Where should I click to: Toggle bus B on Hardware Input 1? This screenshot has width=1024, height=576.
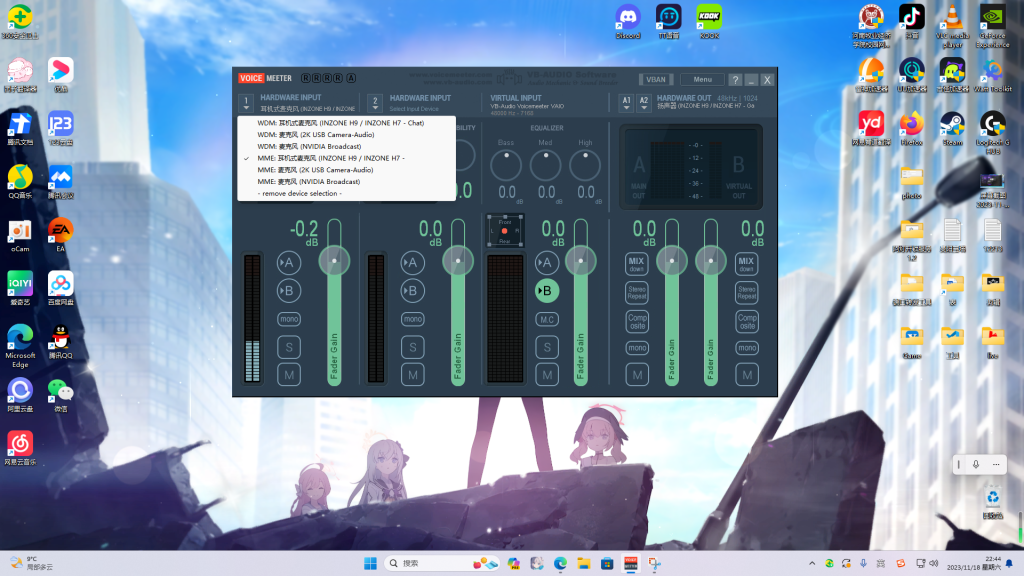click(289, 291)
